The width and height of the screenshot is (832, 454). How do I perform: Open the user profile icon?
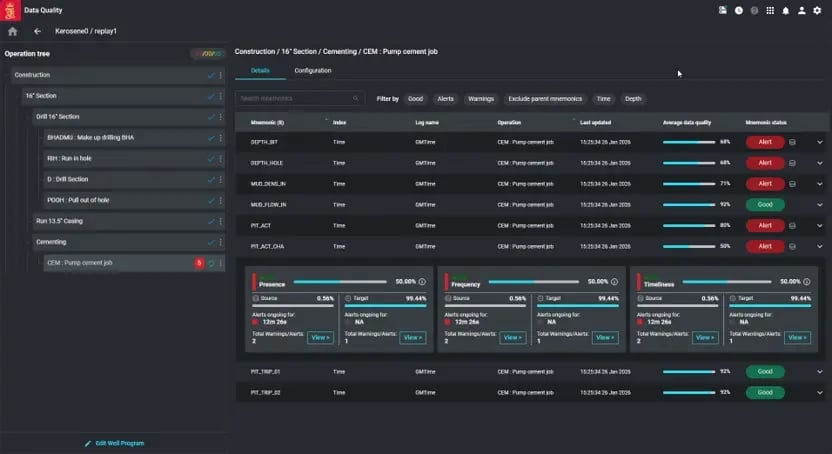click(802, 10)
